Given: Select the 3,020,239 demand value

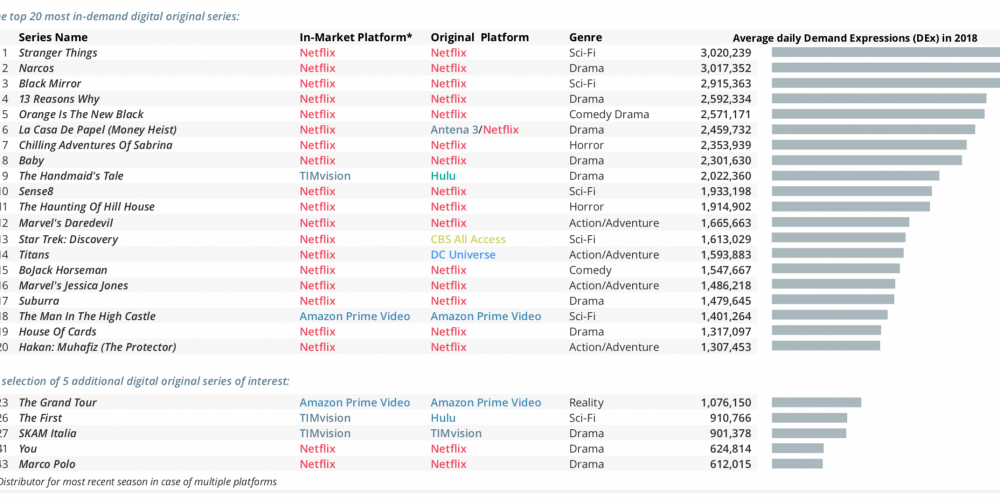Looking at the screenshot, I should (x=726, y=53).
